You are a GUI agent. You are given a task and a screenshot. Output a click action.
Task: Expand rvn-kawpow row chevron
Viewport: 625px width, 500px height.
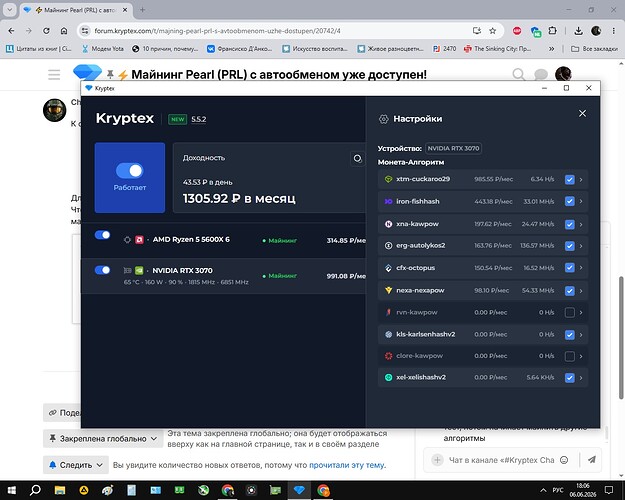click(581, 312)
